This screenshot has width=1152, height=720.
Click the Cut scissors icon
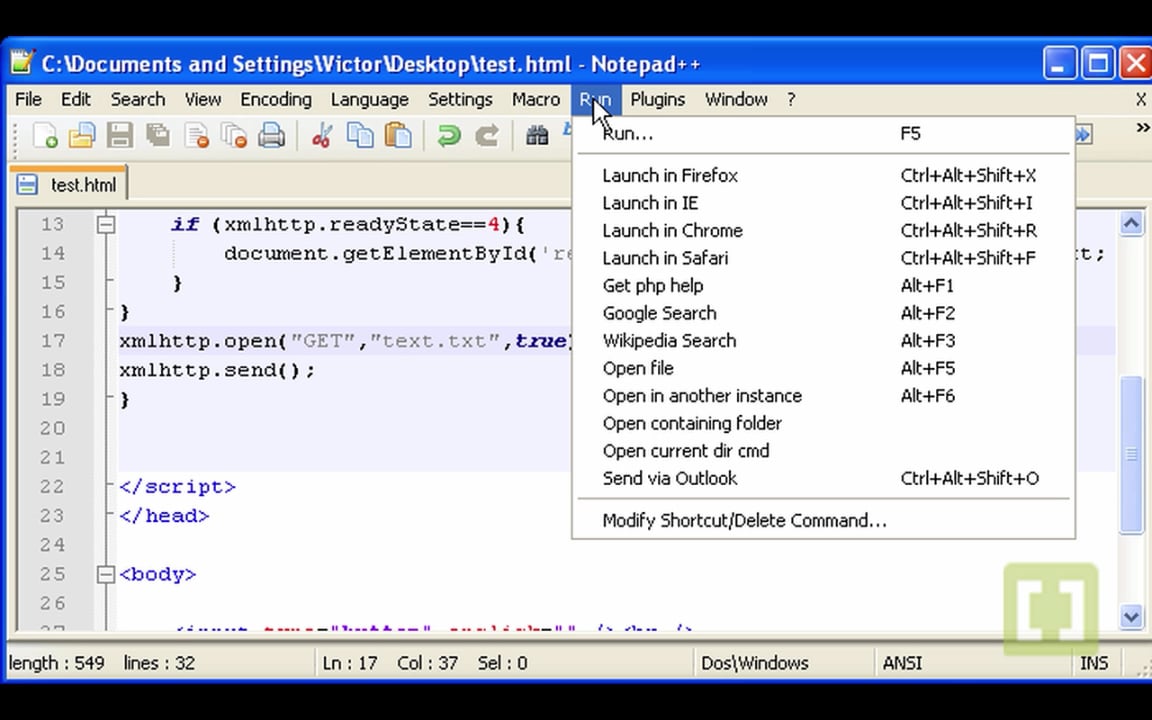tap(321, 135)
